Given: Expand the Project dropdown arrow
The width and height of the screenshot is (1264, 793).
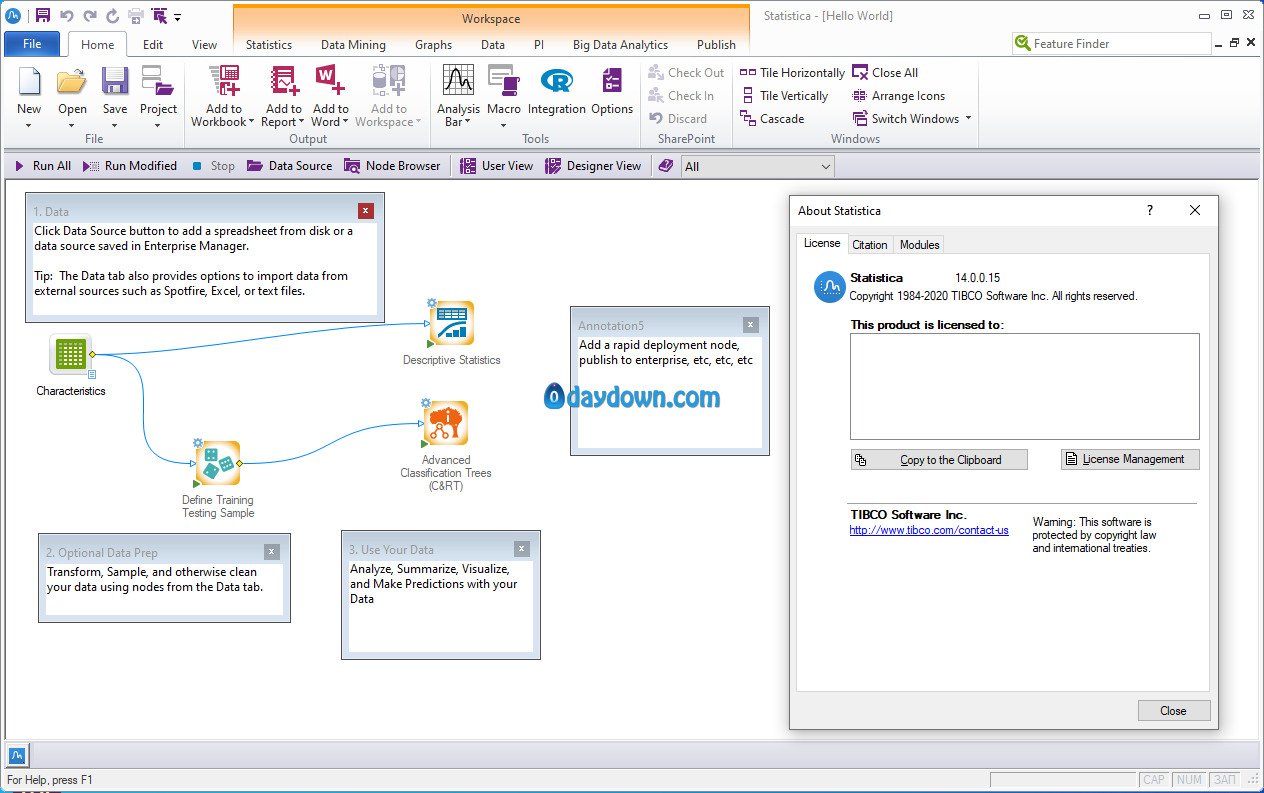Looking at the screenshot, I should [x=158, y=125].
